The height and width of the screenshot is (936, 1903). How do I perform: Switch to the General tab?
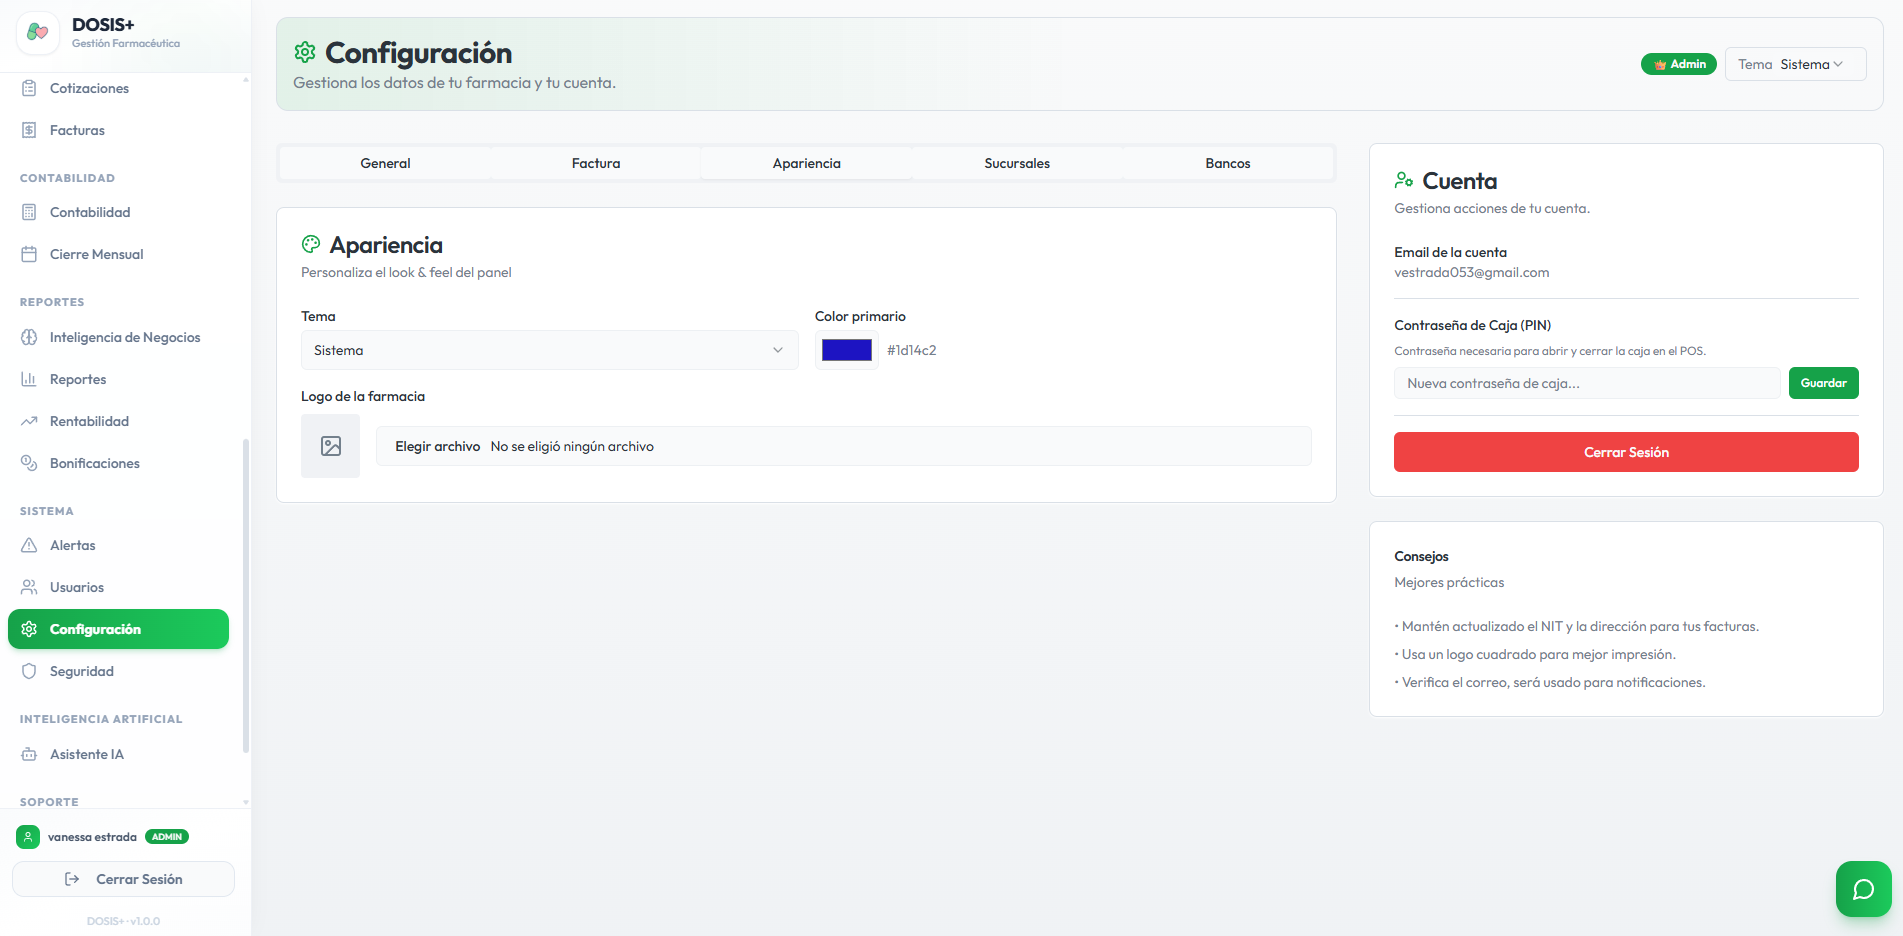coord(385,163)
